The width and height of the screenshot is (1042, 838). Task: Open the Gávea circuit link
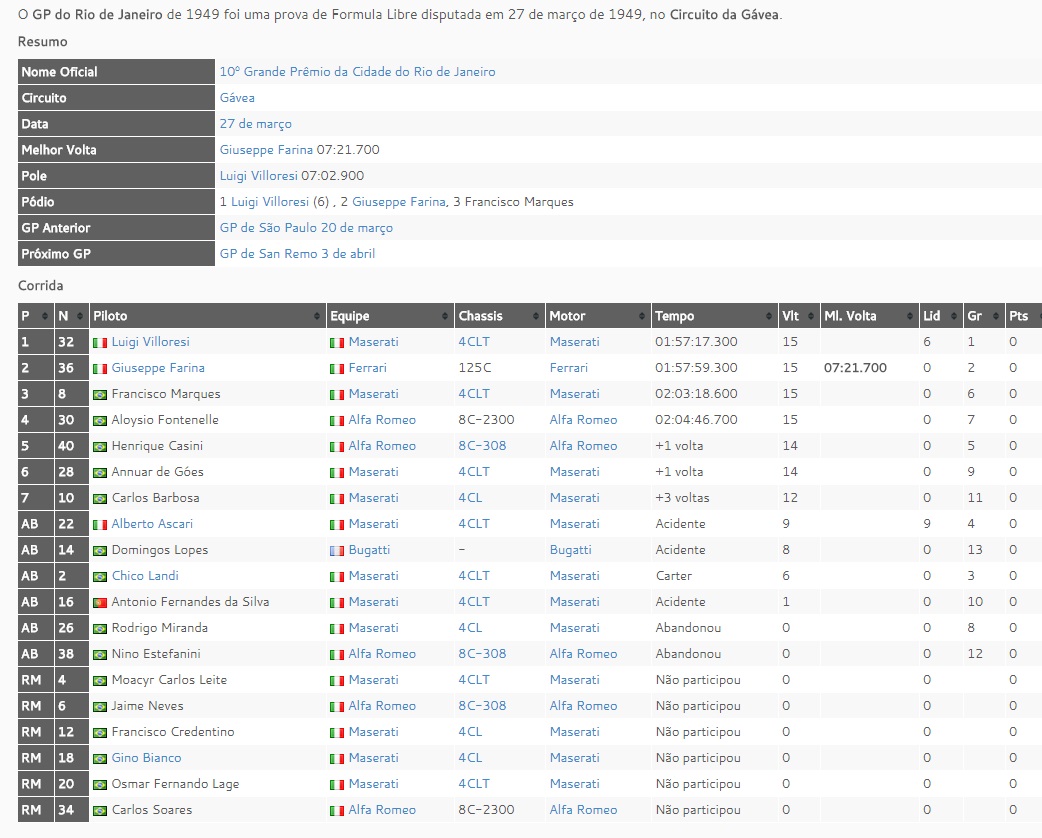coord(237,98)
